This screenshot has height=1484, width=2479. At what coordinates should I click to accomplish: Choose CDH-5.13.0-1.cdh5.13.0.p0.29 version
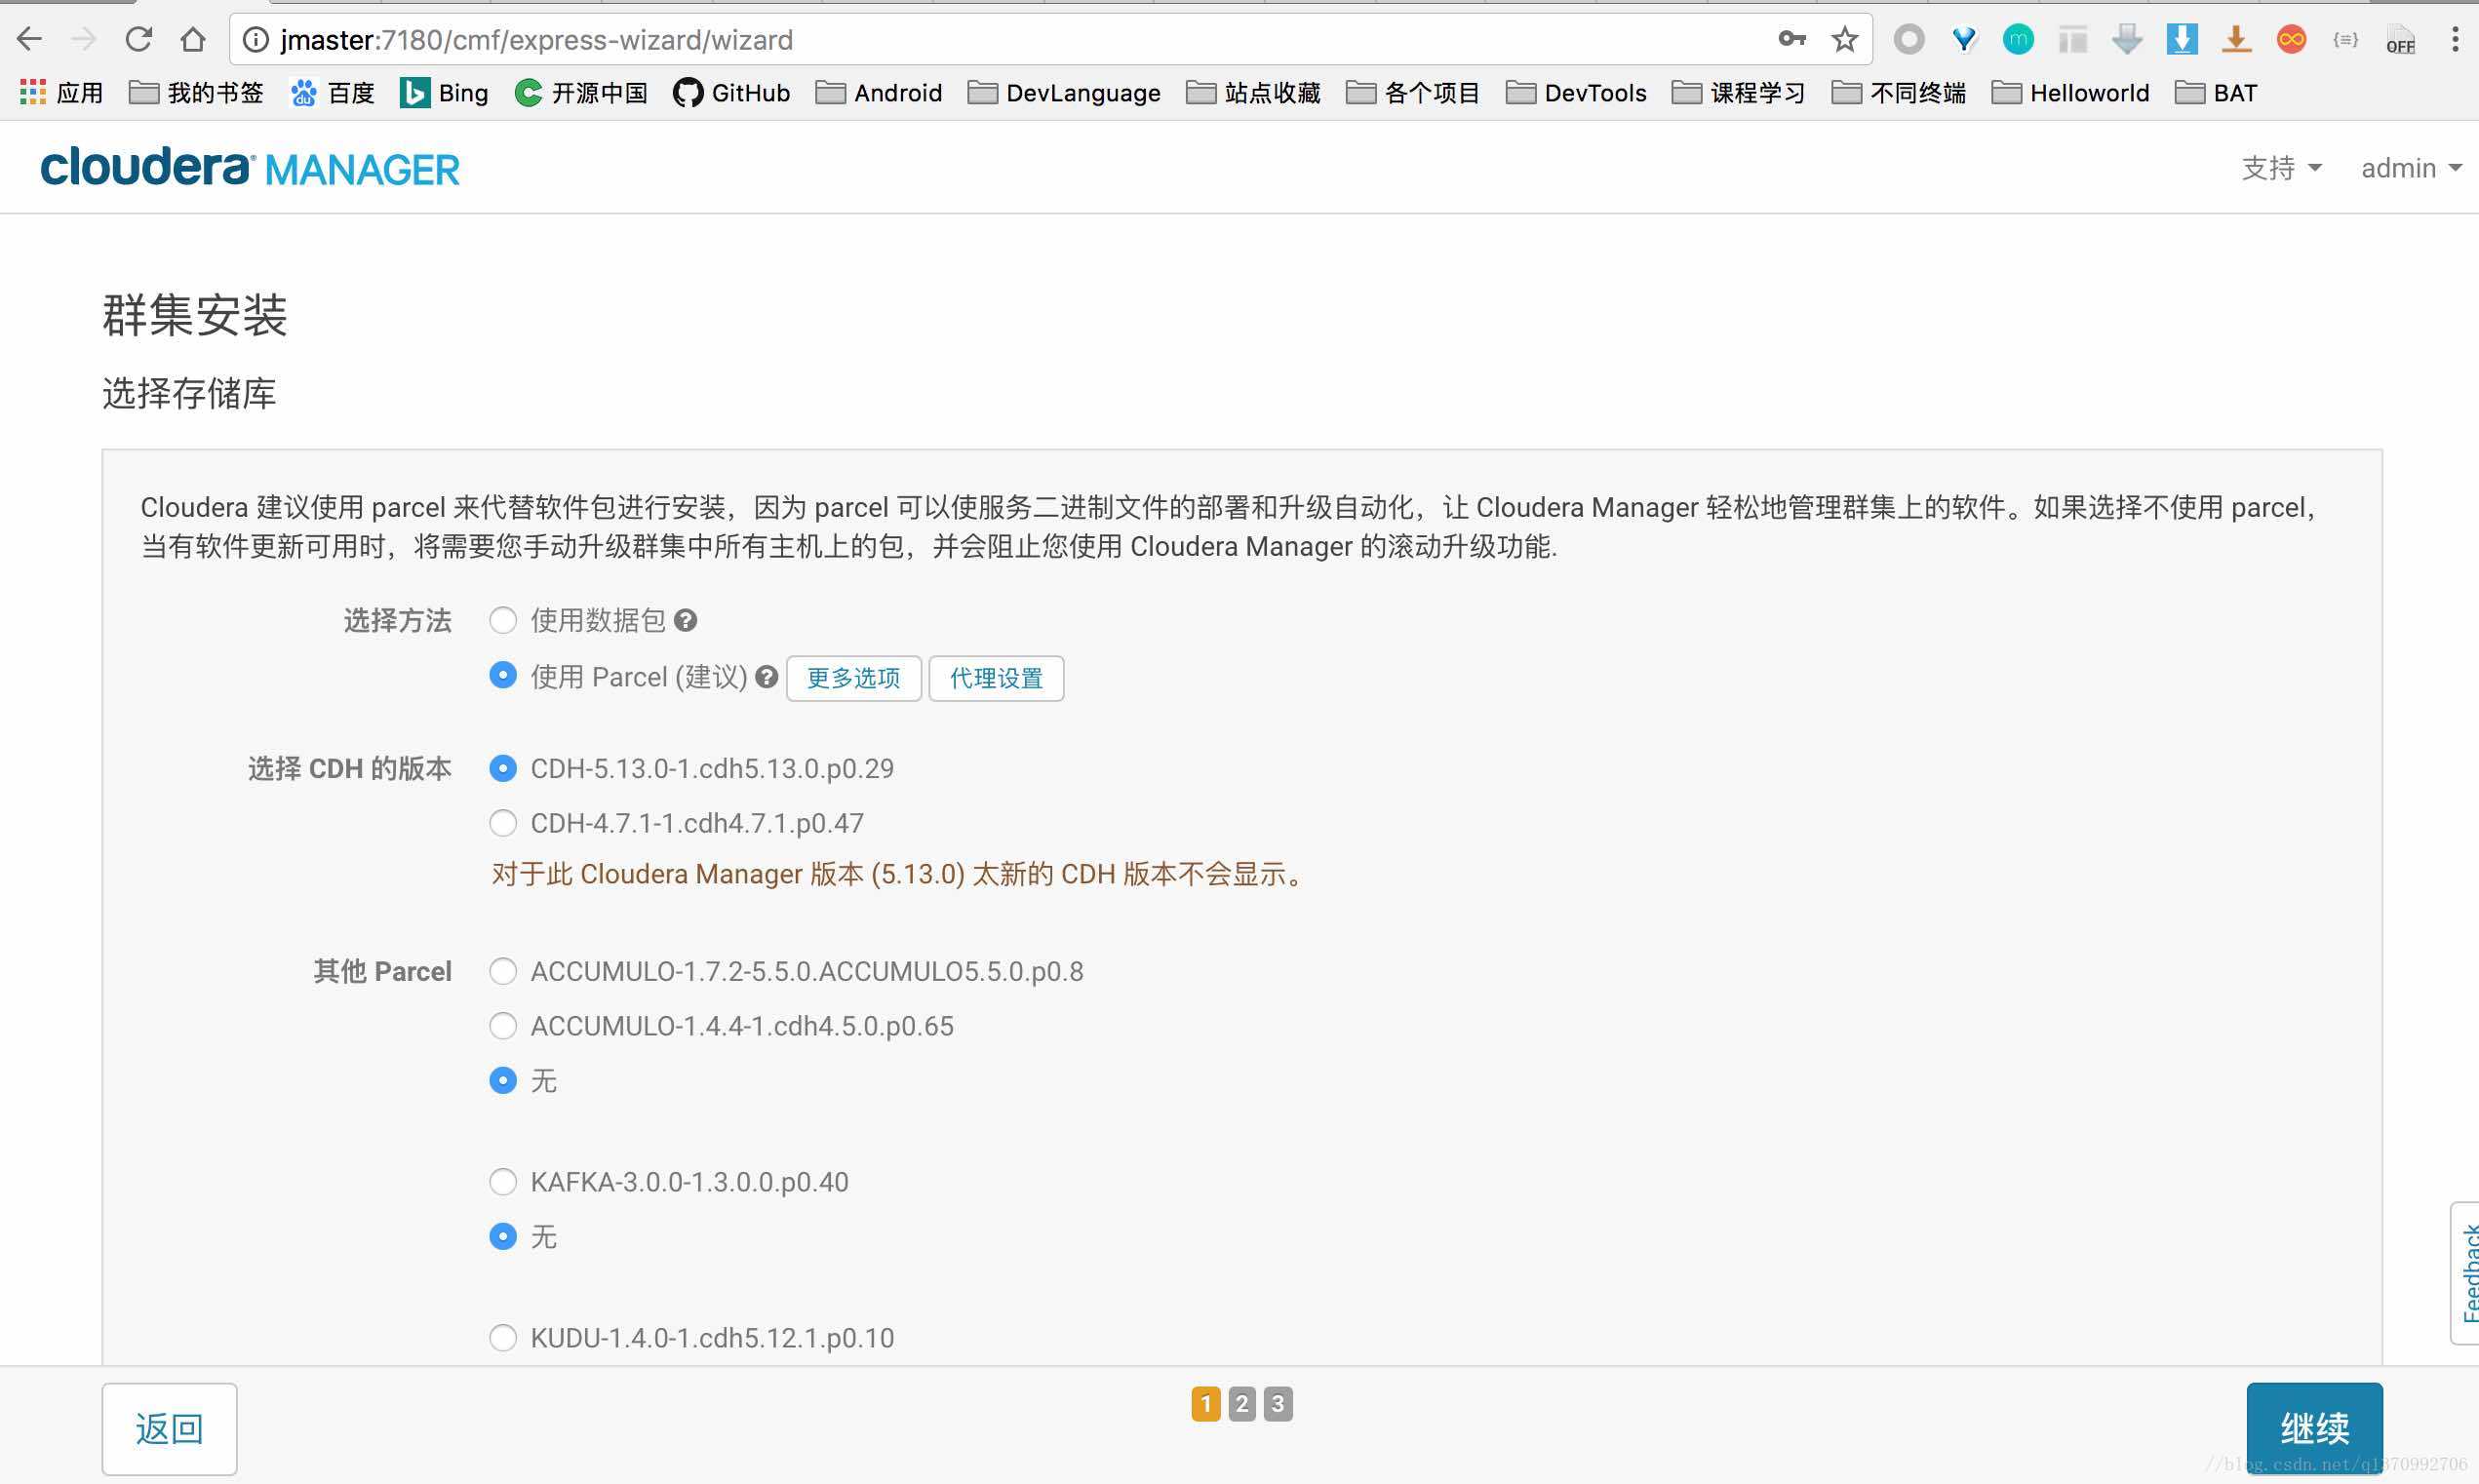[503, 768]
